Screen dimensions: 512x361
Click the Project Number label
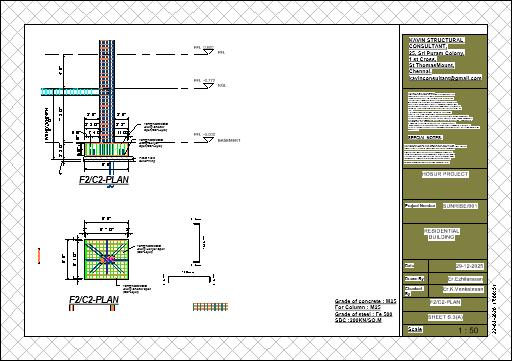420,206
